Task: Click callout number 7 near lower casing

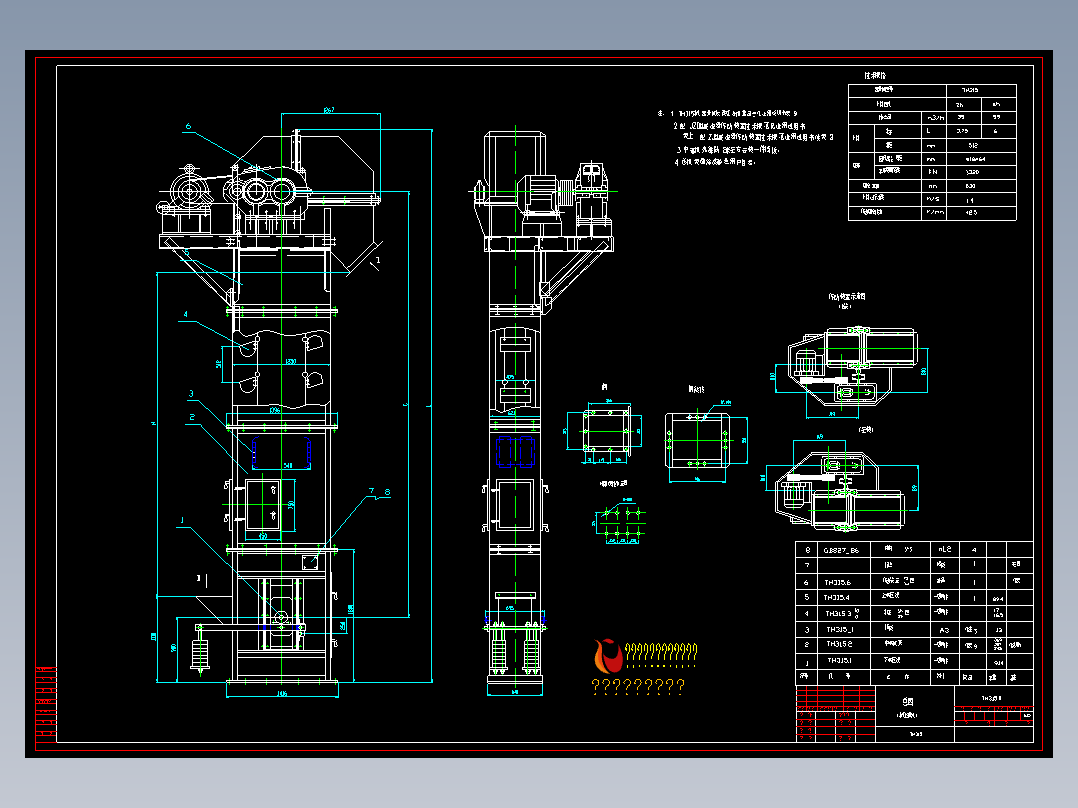Action: click(x=371, y=491)
